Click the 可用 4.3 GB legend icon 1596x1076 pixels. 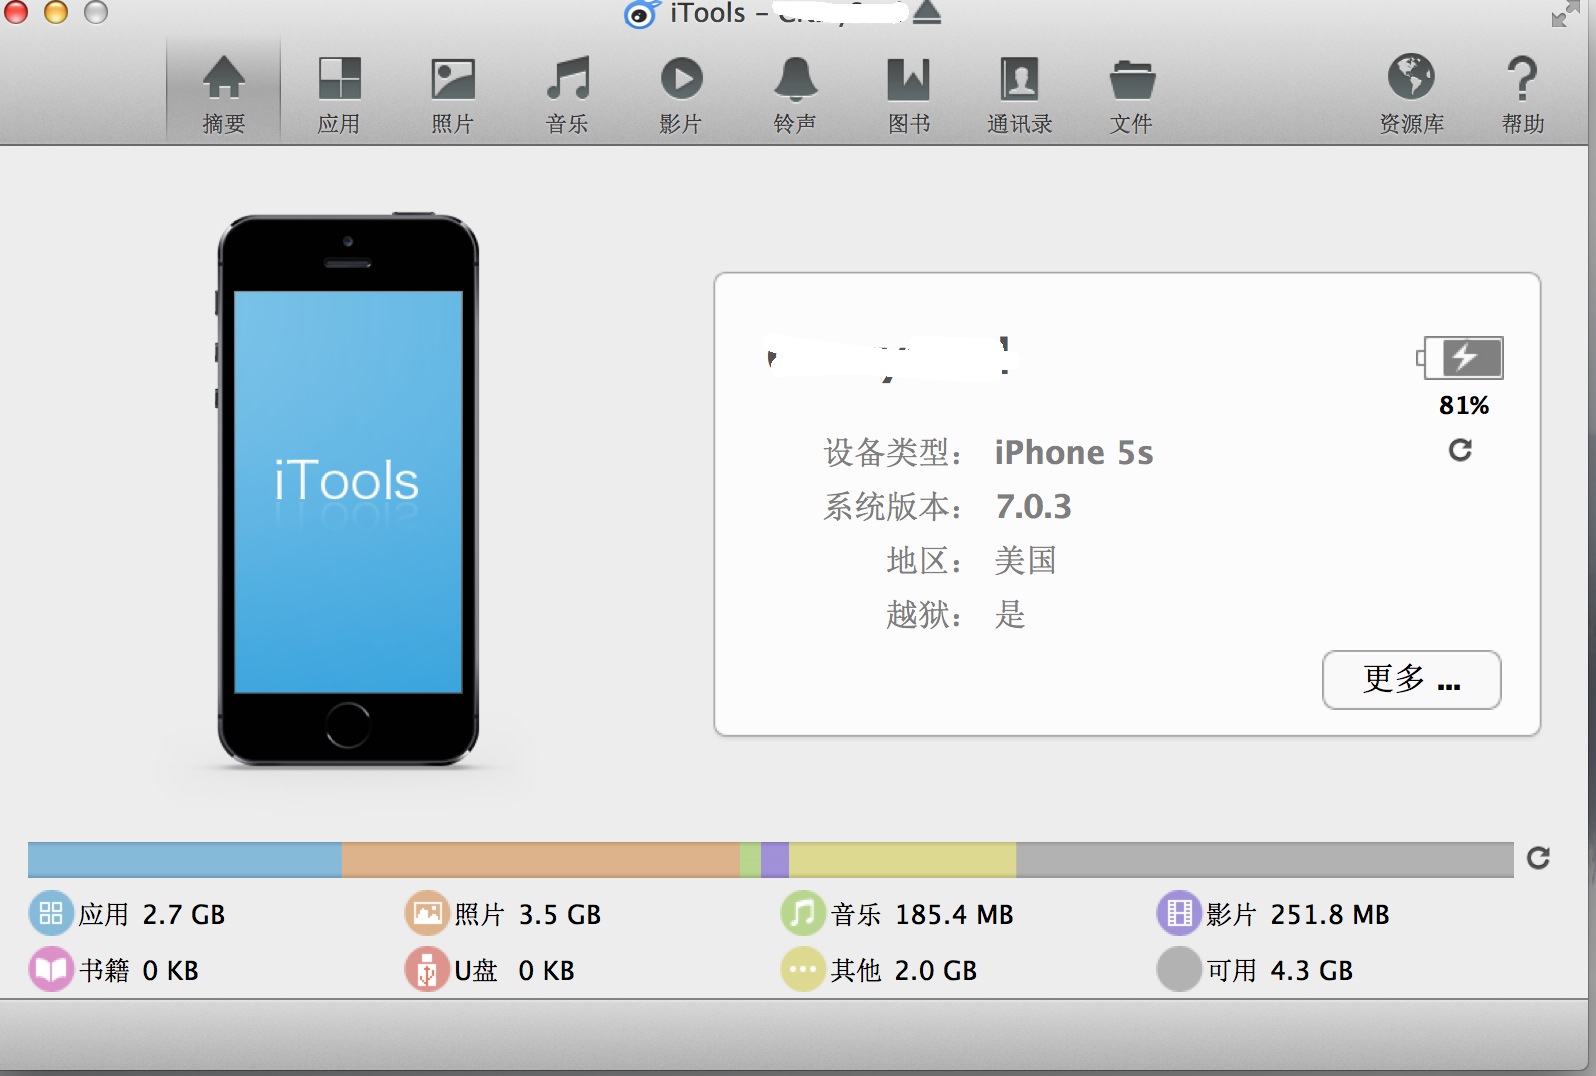[x=1179, y=969]
